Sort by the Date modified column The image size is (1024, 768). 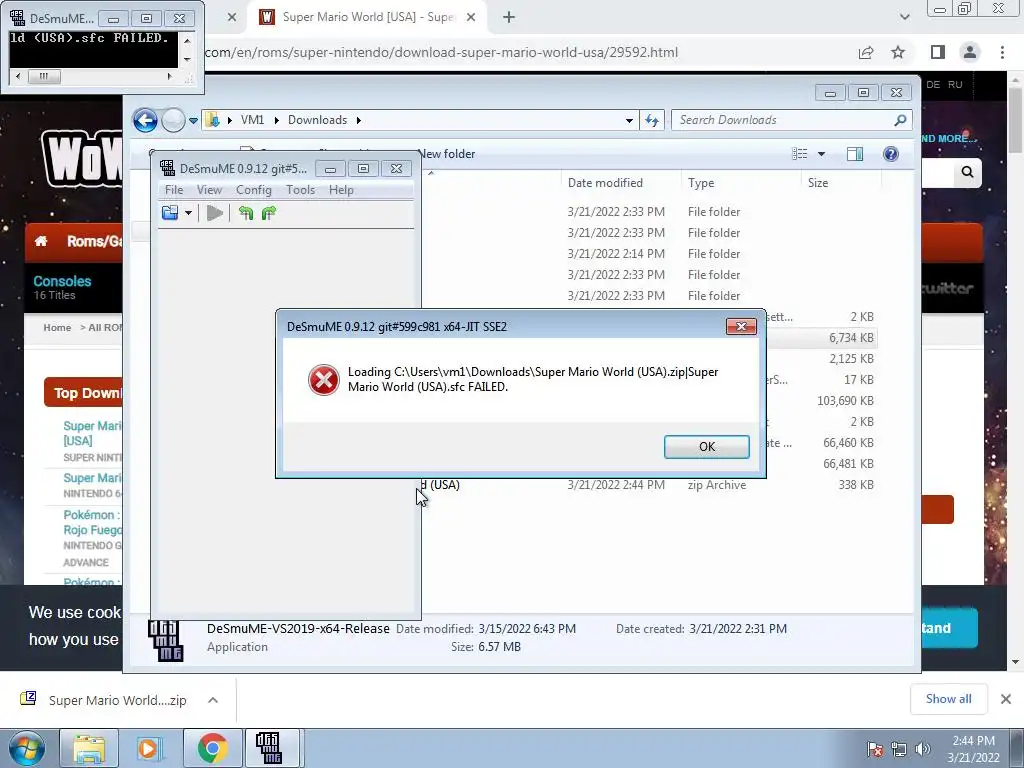(x=605, y=183)
